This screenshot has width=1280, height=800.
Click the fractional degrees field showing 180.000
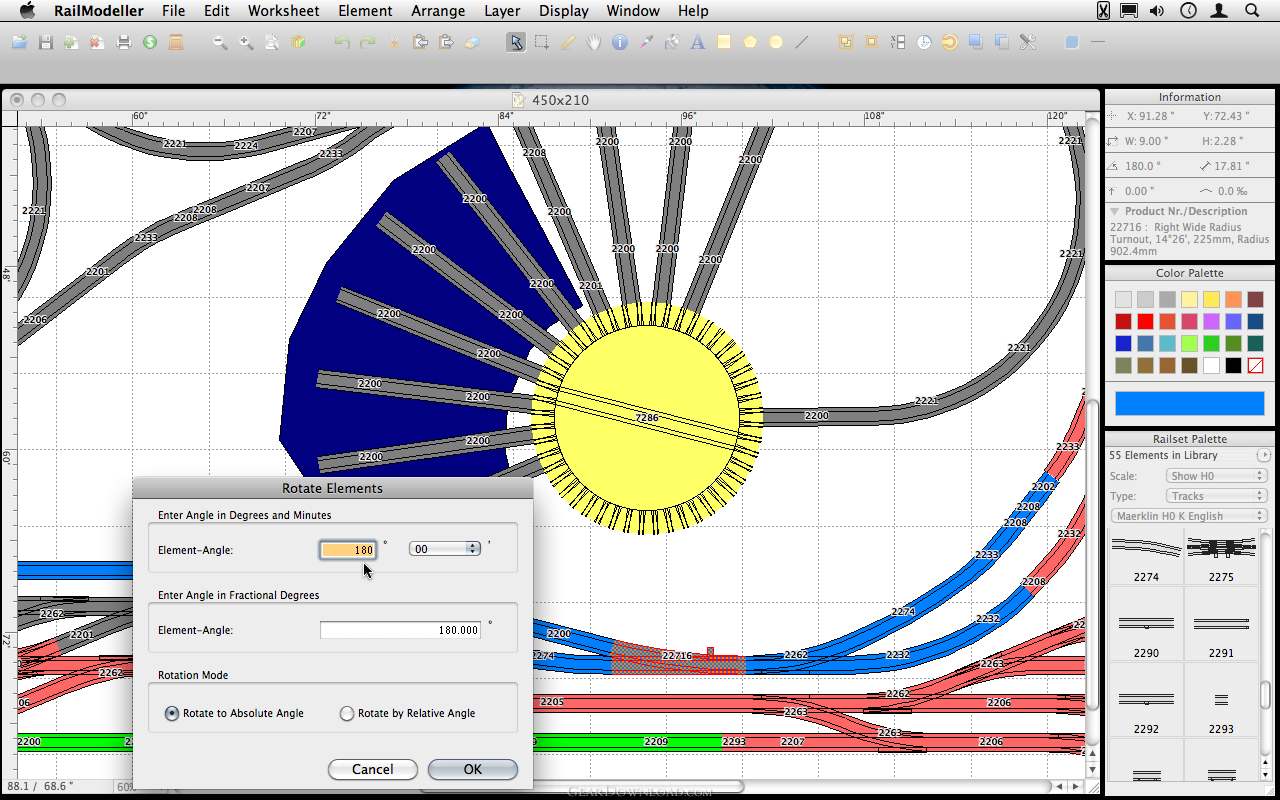400,630
